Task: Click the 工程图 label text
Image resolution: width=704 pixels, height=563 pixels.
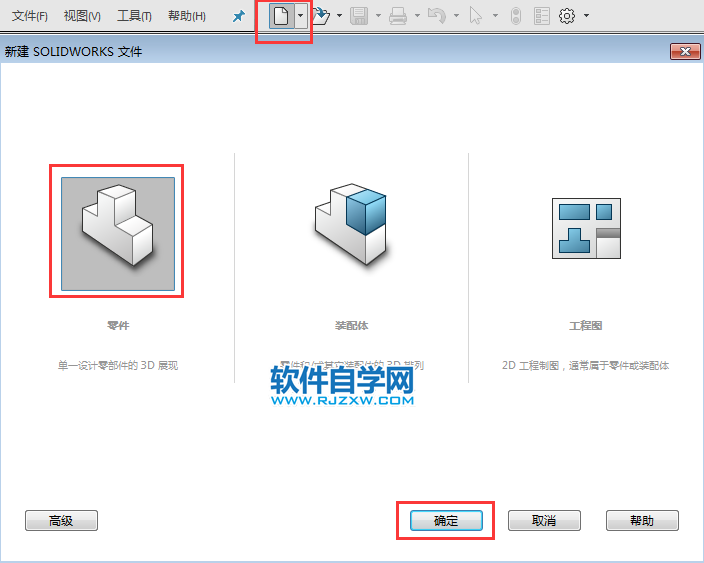Action: click(585, 325)
